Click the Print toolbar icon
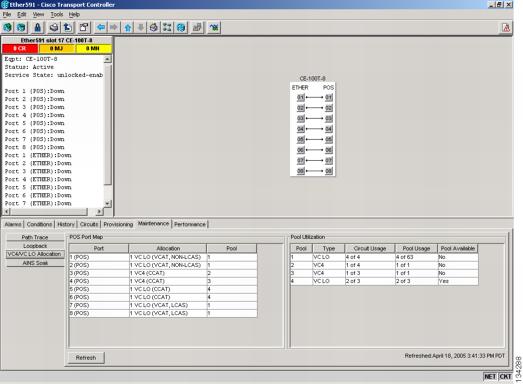523x384 pixels. tap(54, 27)
